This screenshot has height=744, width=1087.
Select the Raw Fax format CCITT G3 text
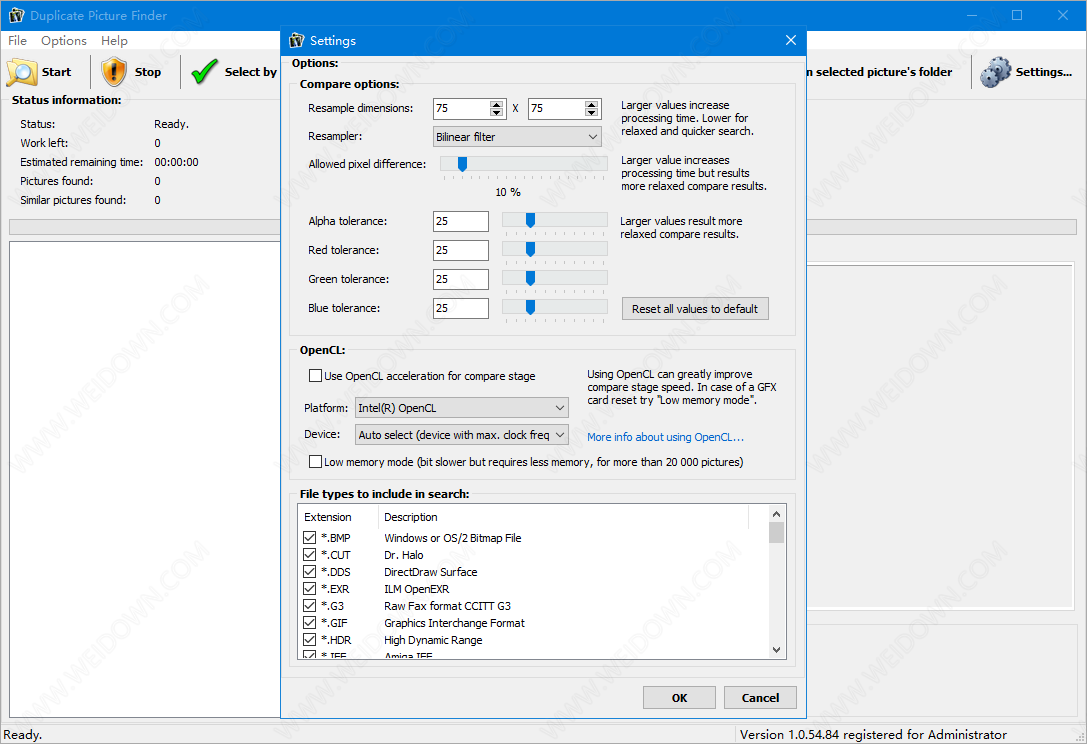point(447,606)
